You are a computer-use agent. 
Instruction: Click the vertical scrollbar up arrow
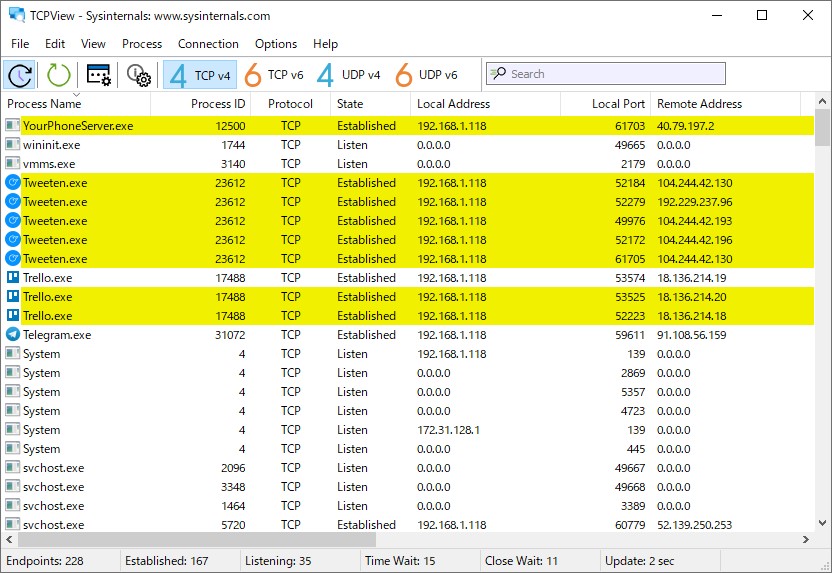[822, 101]
